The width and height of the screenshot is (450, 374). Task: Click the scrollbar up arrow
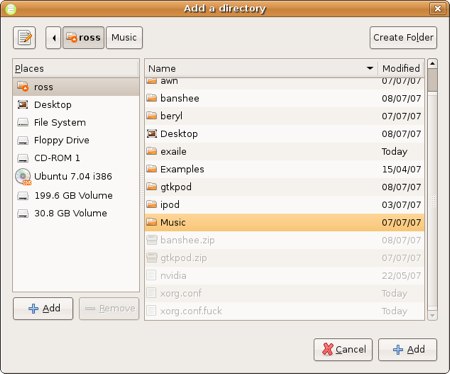coord(432,64)
